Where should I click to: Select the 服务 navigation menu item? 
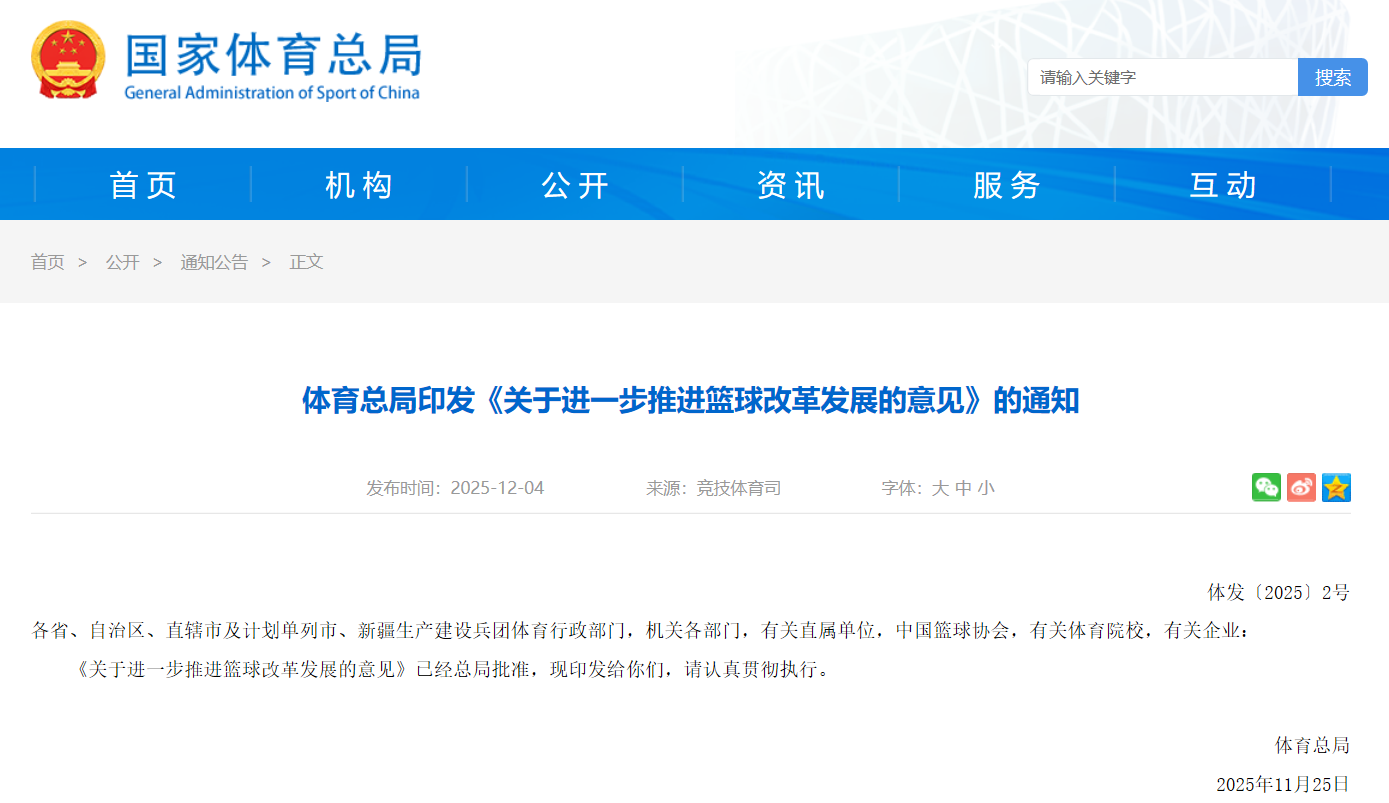(x=1007, y=185)
